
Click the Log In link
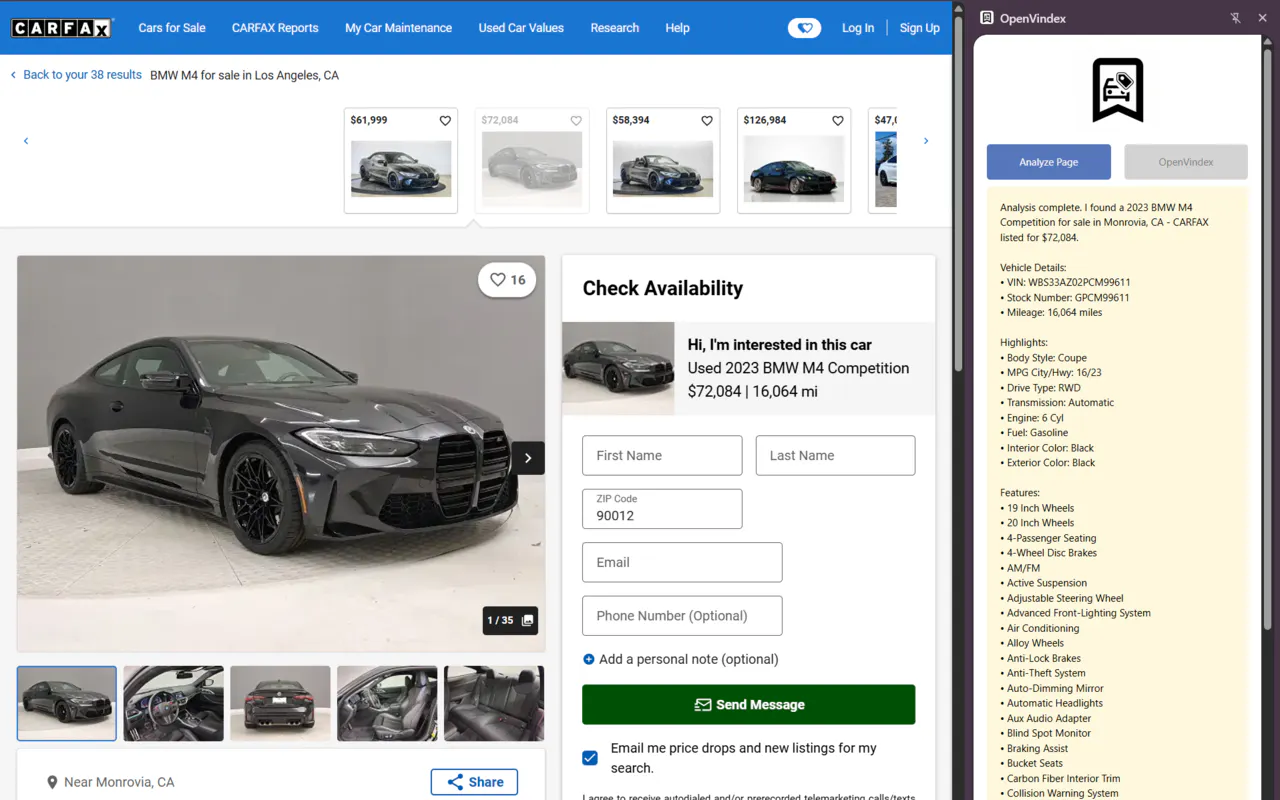(x=858, y=28)
